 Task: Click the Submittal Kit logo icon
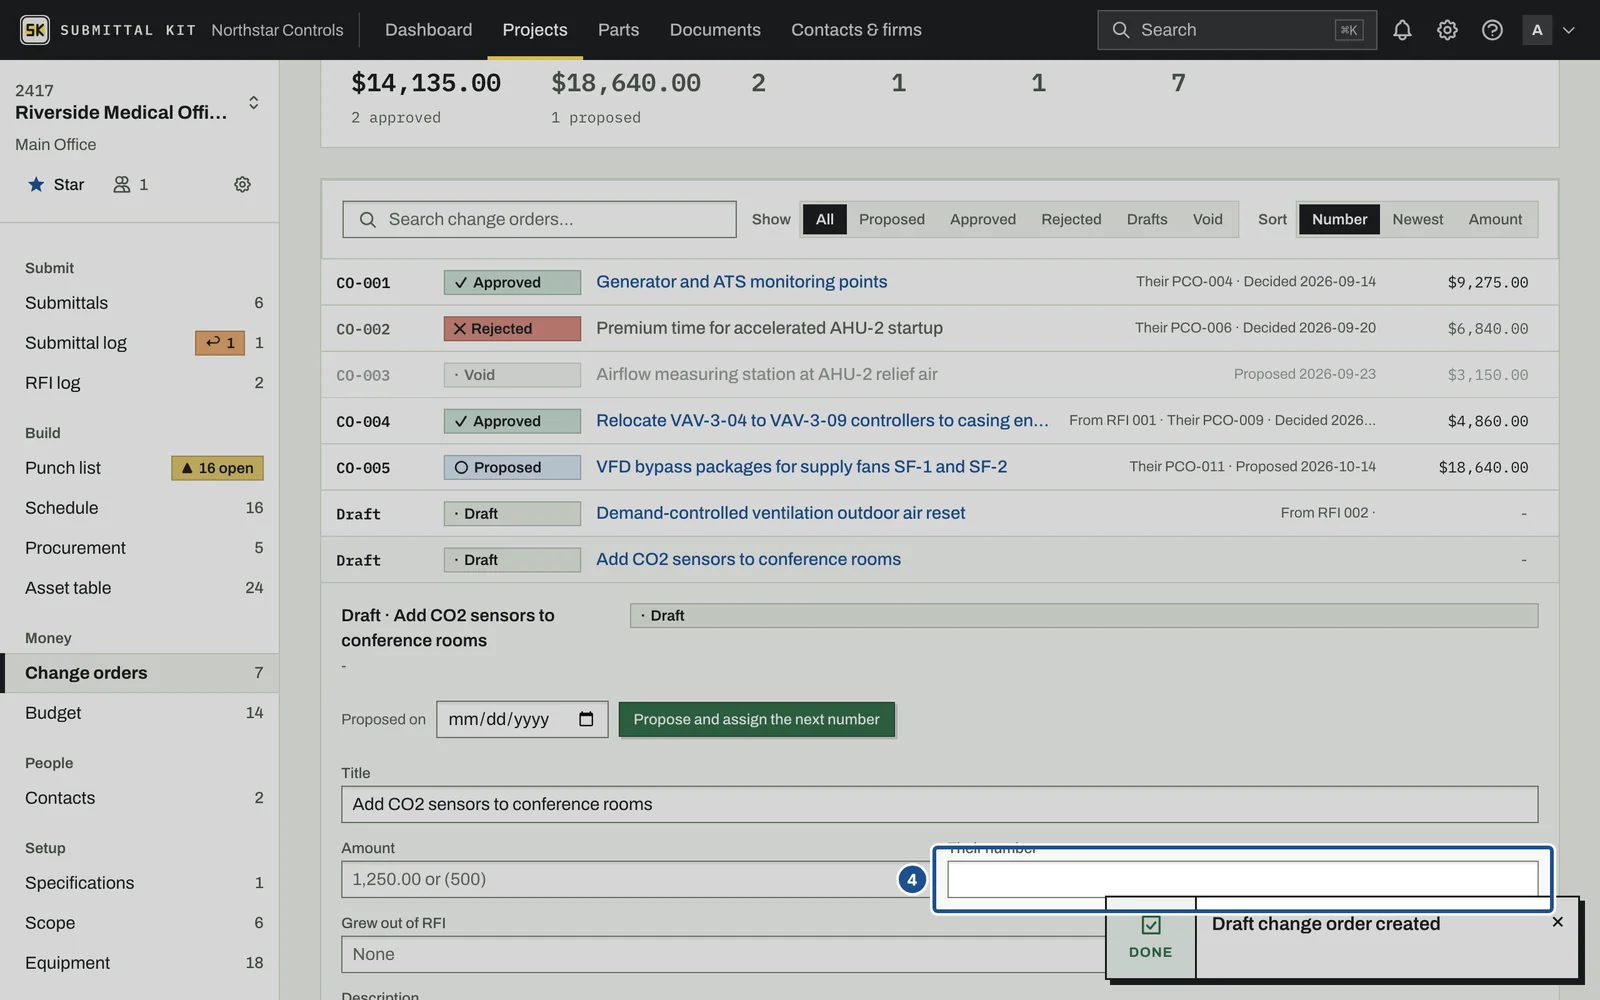[35, 30]
